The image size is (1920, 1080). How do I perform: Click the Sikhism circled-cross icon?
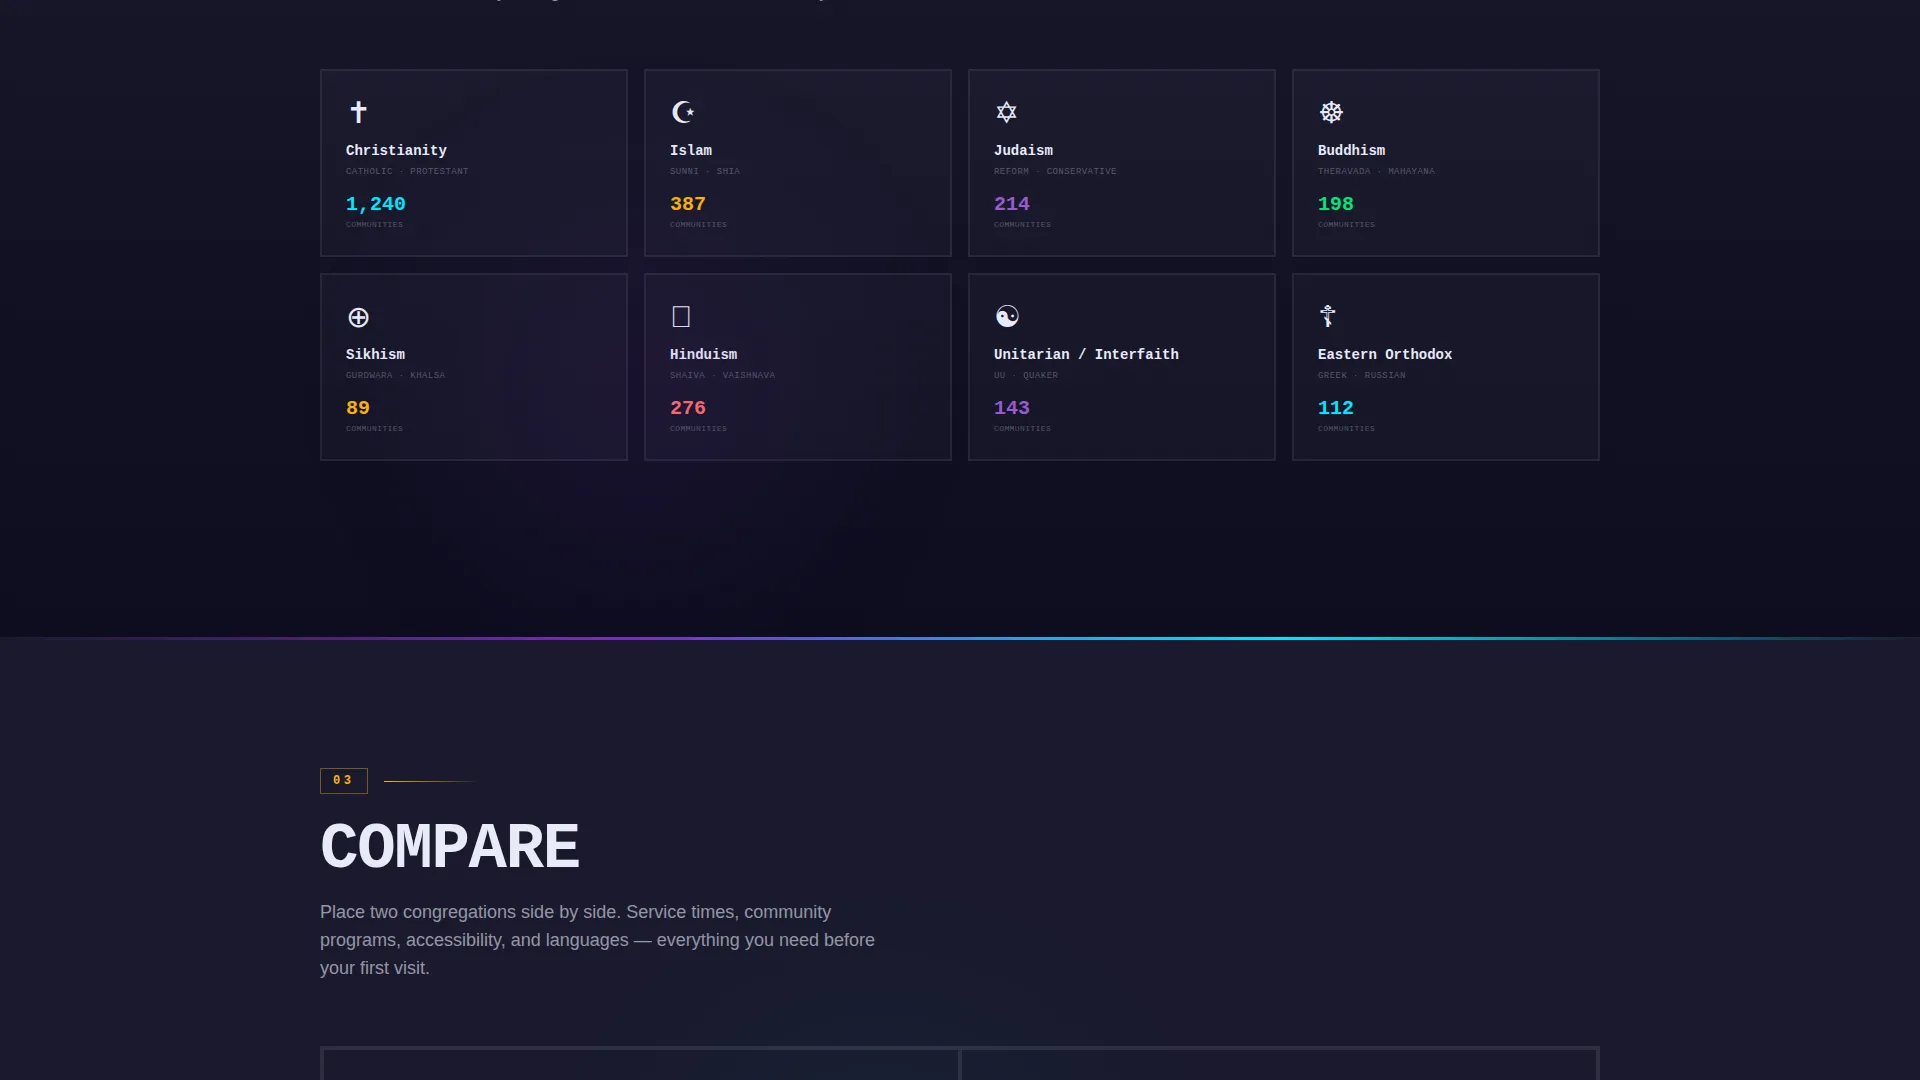(x=358, y=317)
